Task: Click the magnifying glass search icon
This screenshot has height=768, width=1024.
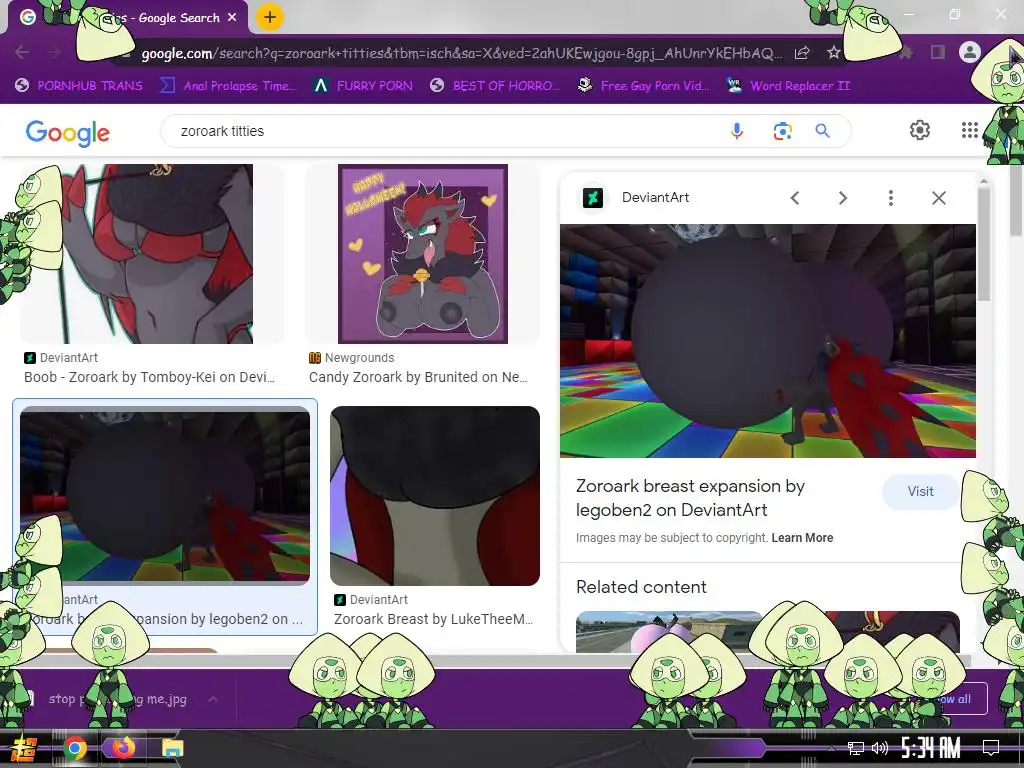Action: coord(823,131)
